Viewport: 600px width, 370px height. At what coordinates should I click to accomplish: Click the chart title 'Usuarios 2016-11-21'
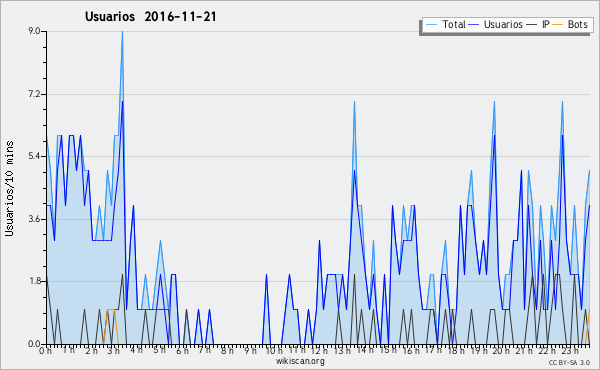click(x=150, y=16)
